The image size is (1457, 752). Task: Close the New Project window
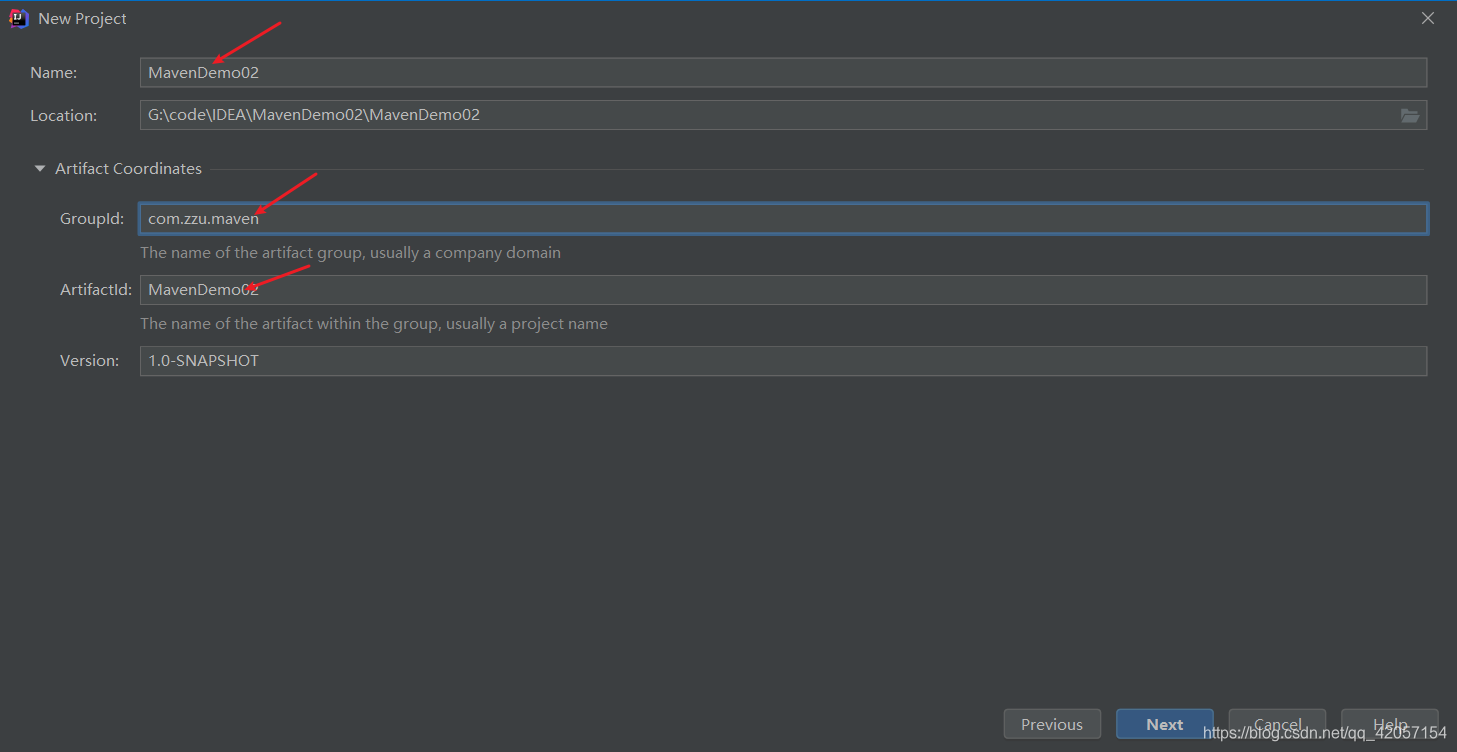(1427, 18)
